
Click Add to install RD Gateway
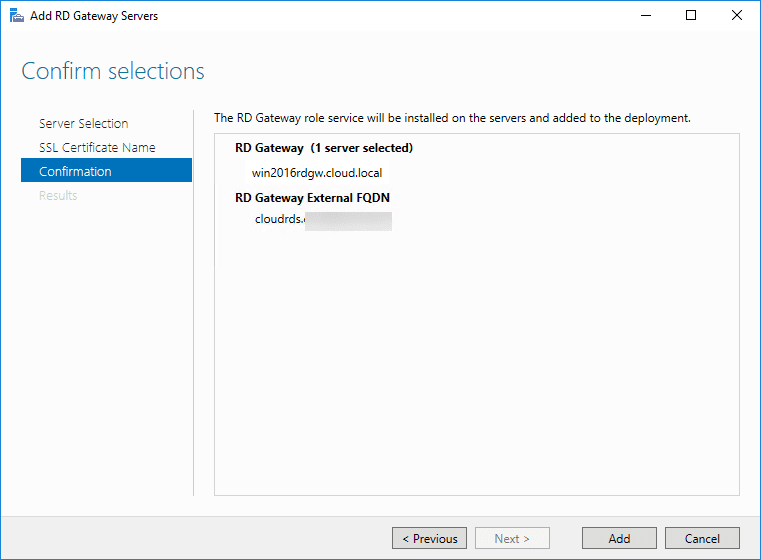619,538
